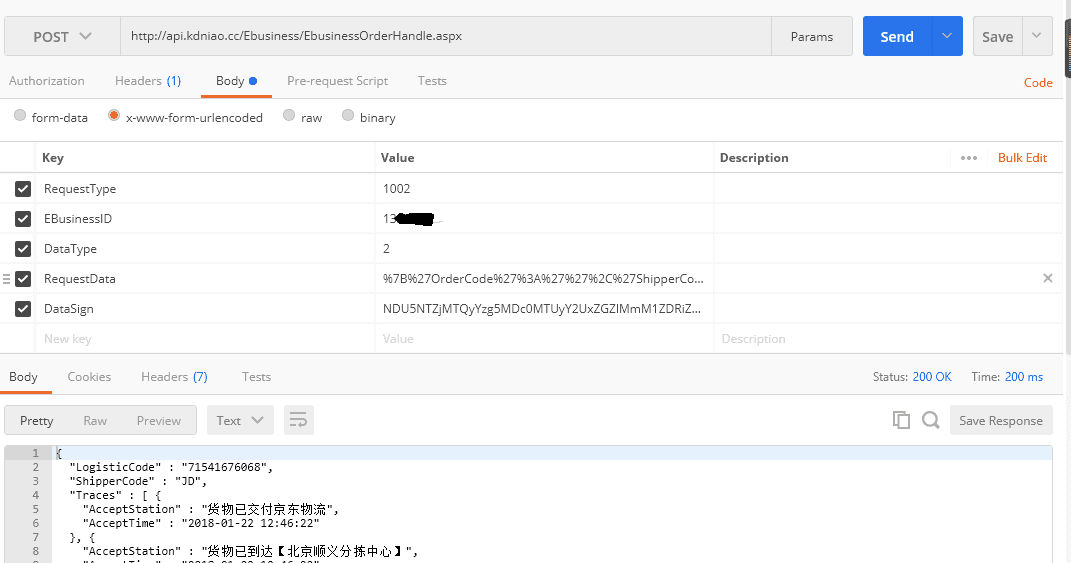Uncheck the DataType parameter

[23, 249]
